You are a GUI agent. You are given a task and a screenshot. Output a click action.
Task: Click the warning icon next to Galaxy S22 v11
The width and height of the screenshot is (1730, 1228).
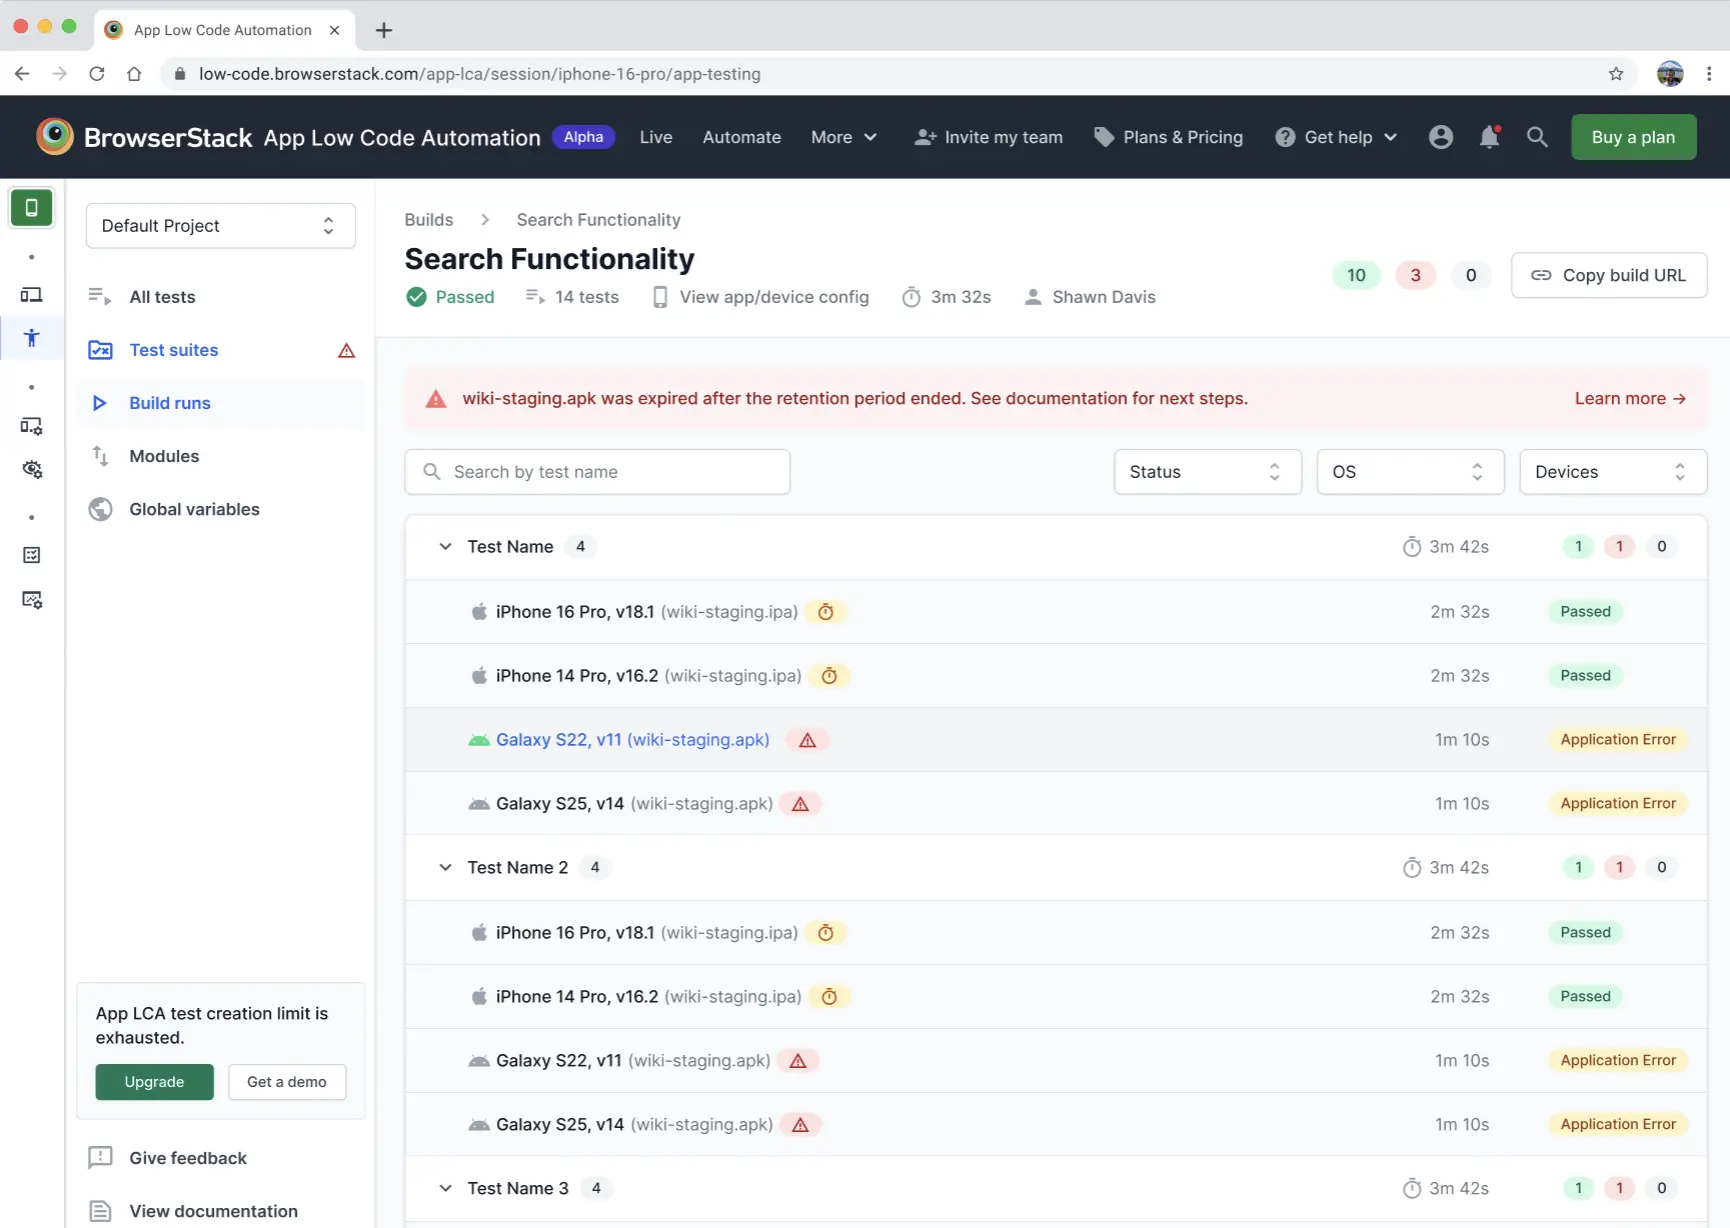pyautogui.click(x=808, y=740)
